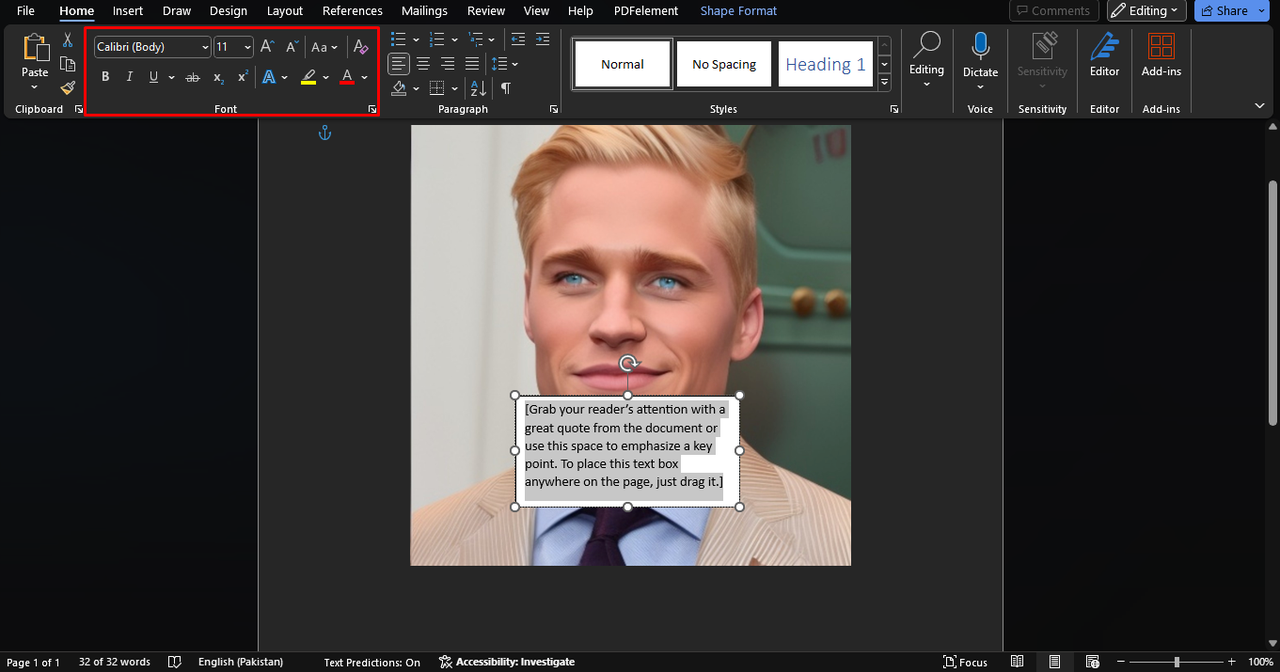This screenshot has width=1280, height=672.
Task: Click the 32 of 32 words counter
Action: pyautogui.click(x=115, y=662)
